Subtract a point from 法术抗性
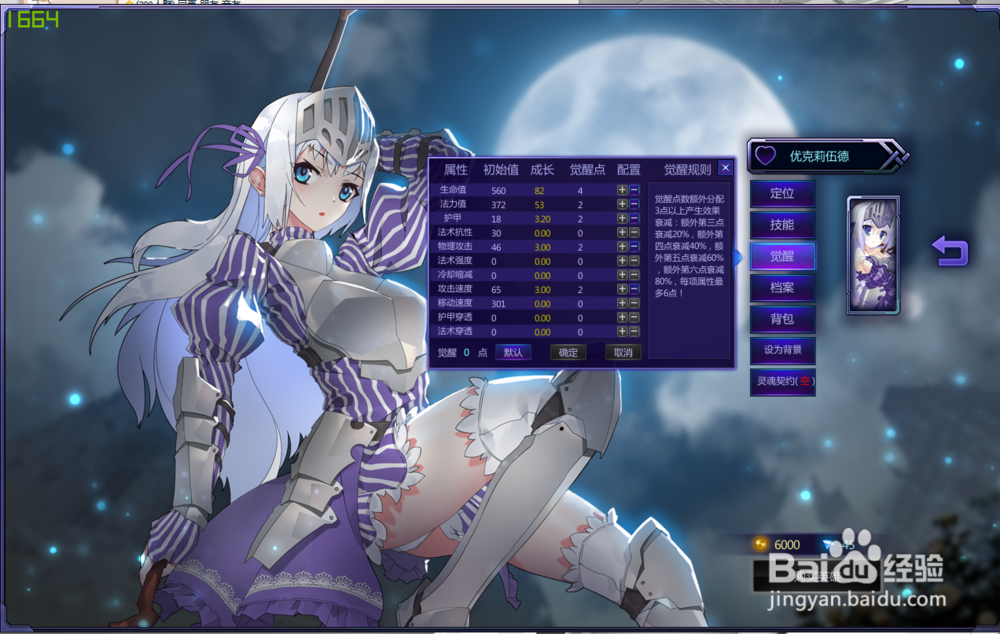Image resolution: width=1000 pixels, height=634 pixels. (634, 232)
